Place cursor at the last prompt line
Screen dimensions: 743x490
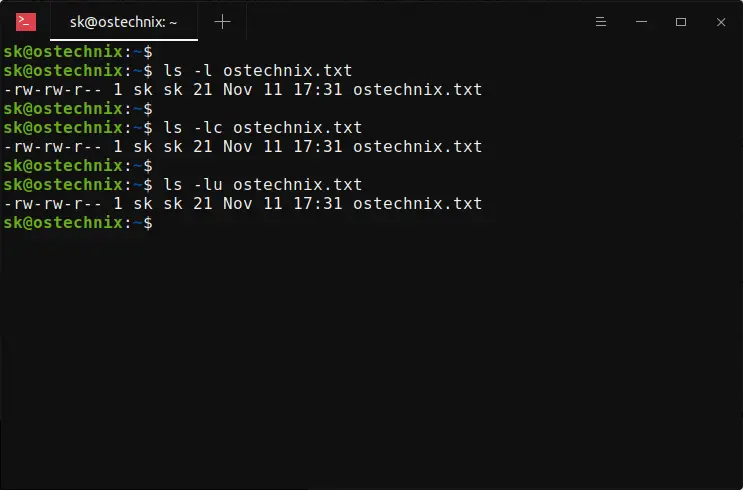click(78, 223)
